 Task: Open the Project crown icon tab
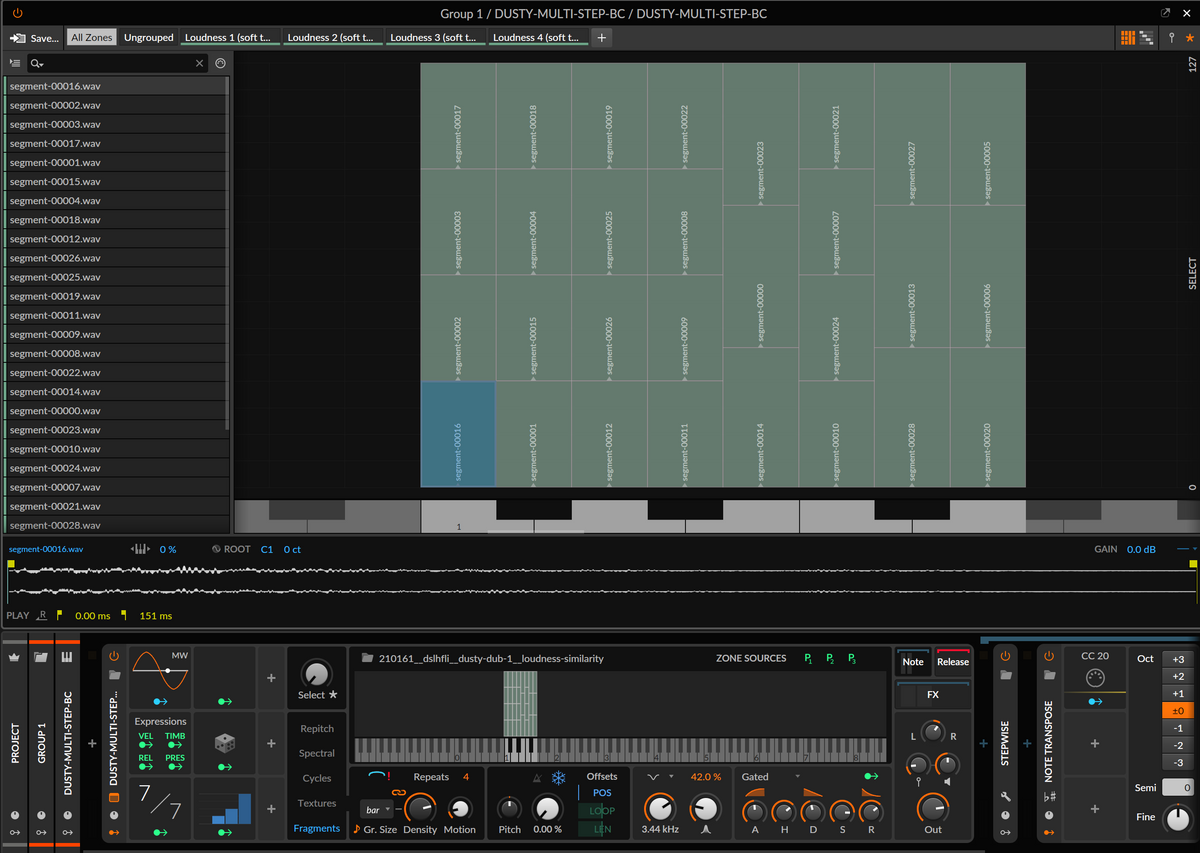click(15, 657)
